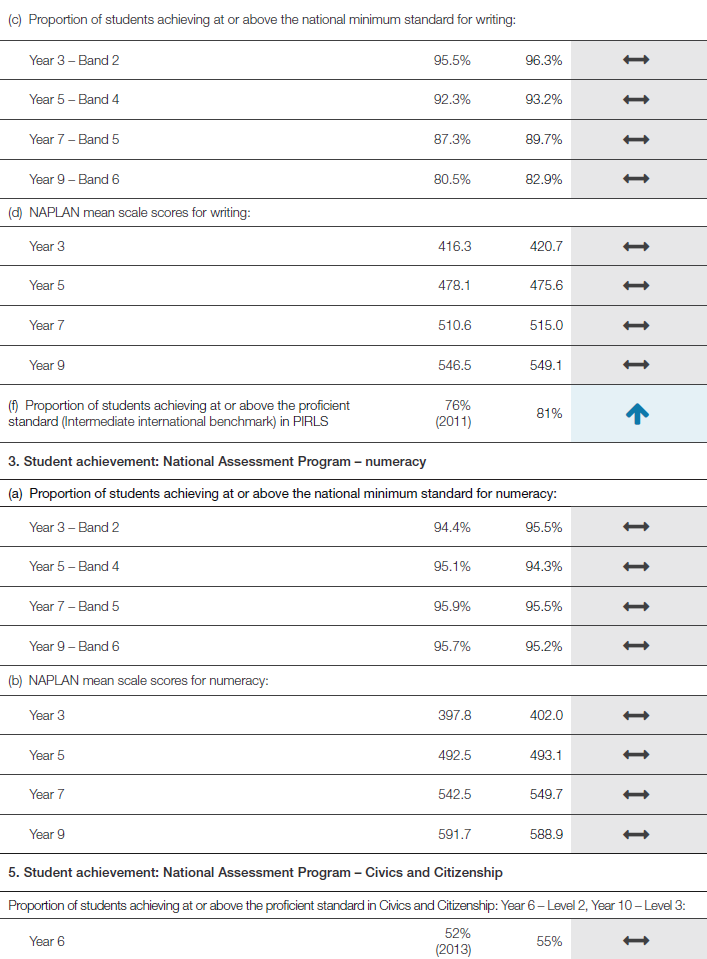Click the NAPLAN mean scale scores for writing subheading
This screenshot has width=707, height=959.
(x=137, y=212)
